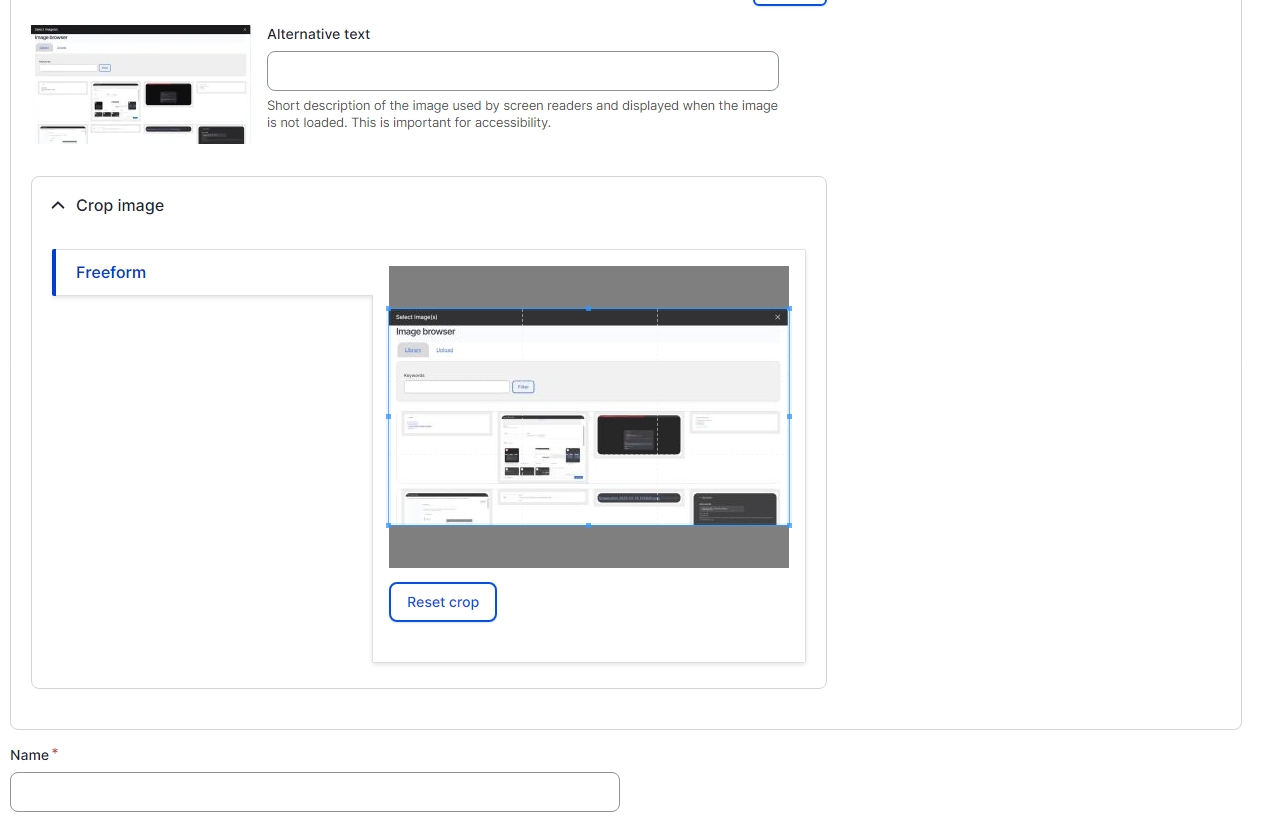Screen dimensions: 1266x823
Task: Click the Reset crop button
Action: pyautogui.click(x=443, y=602)
